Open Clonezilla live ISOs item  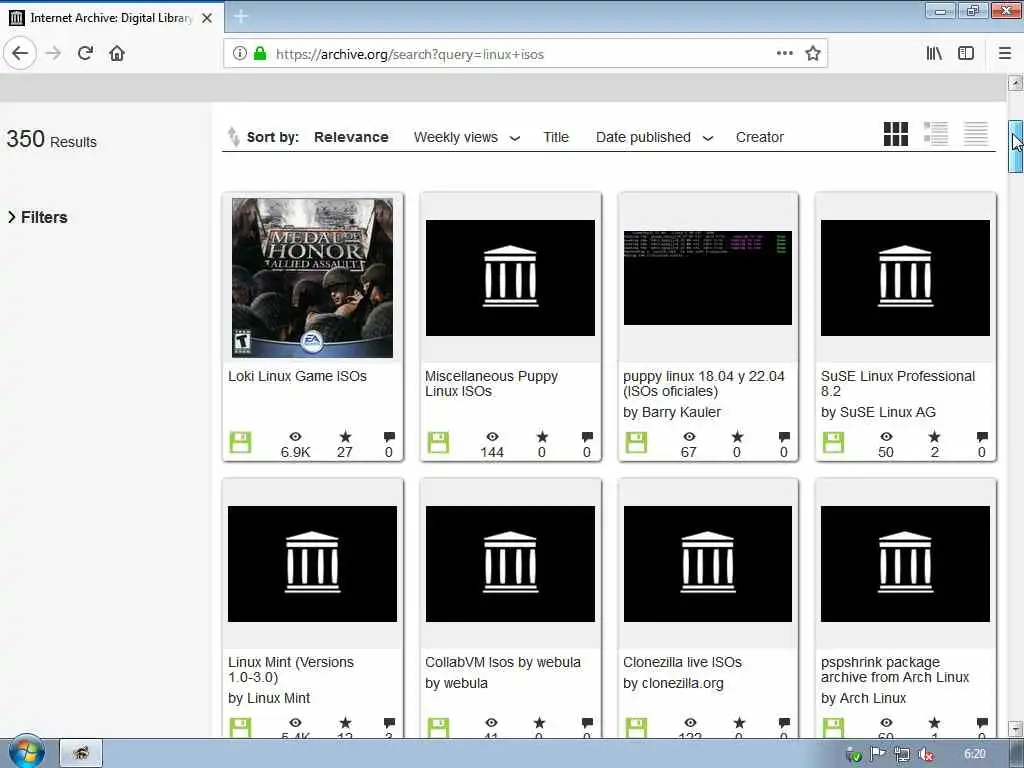(x=682, y=662)
